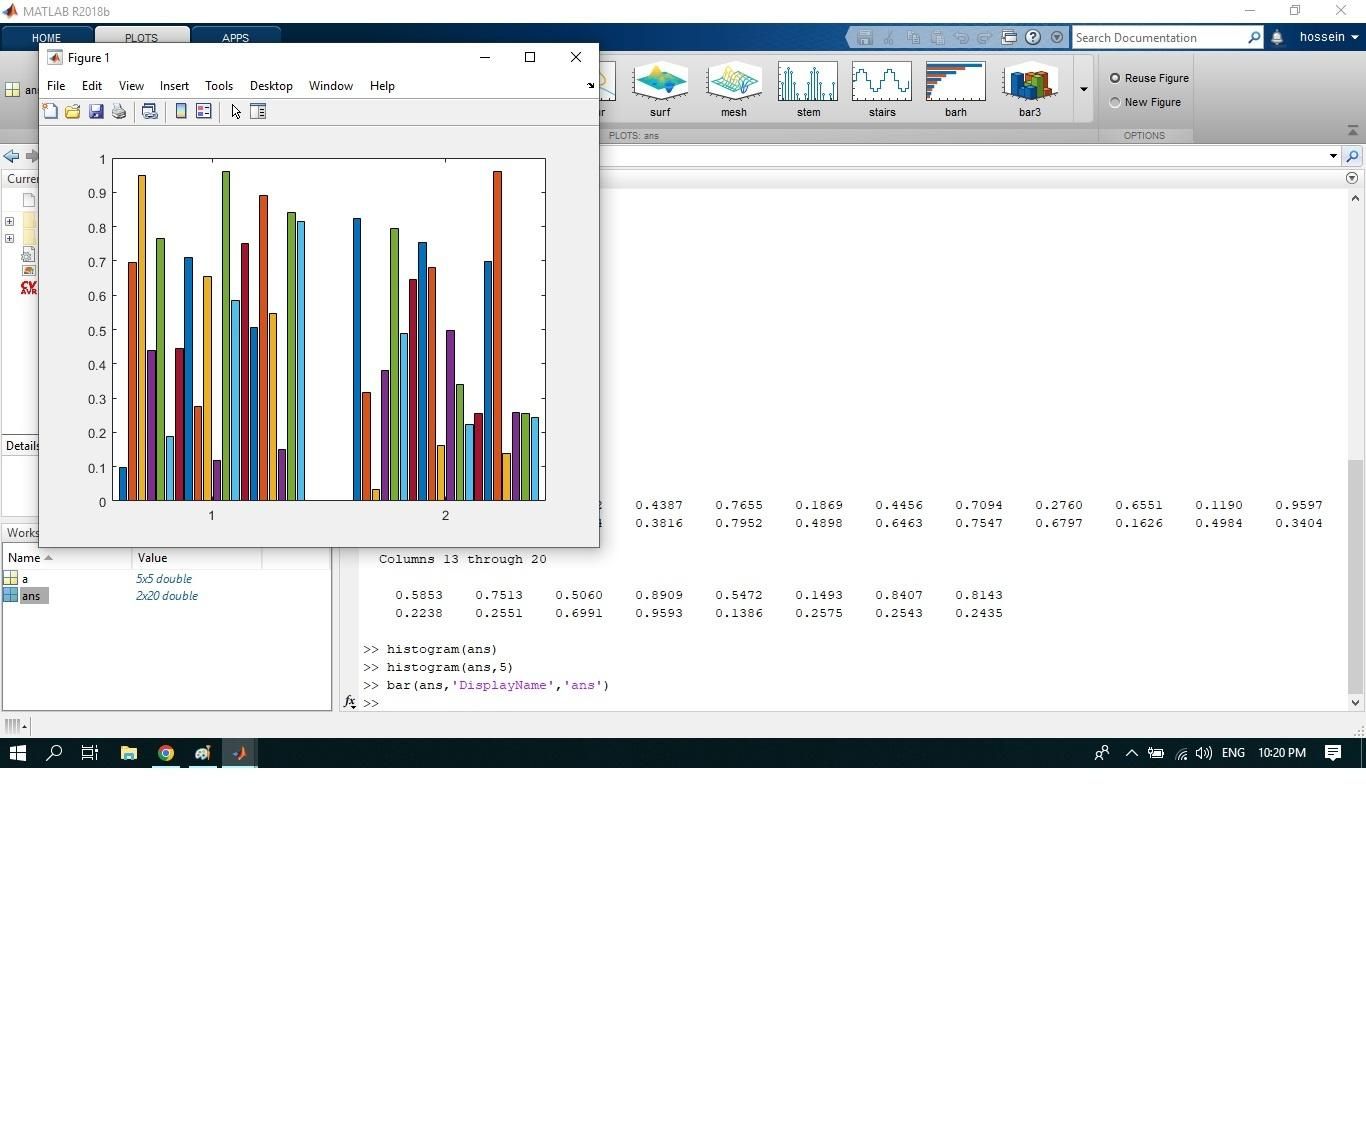Click the Command Window vertical scrollbar

(x=1355, y=577)
